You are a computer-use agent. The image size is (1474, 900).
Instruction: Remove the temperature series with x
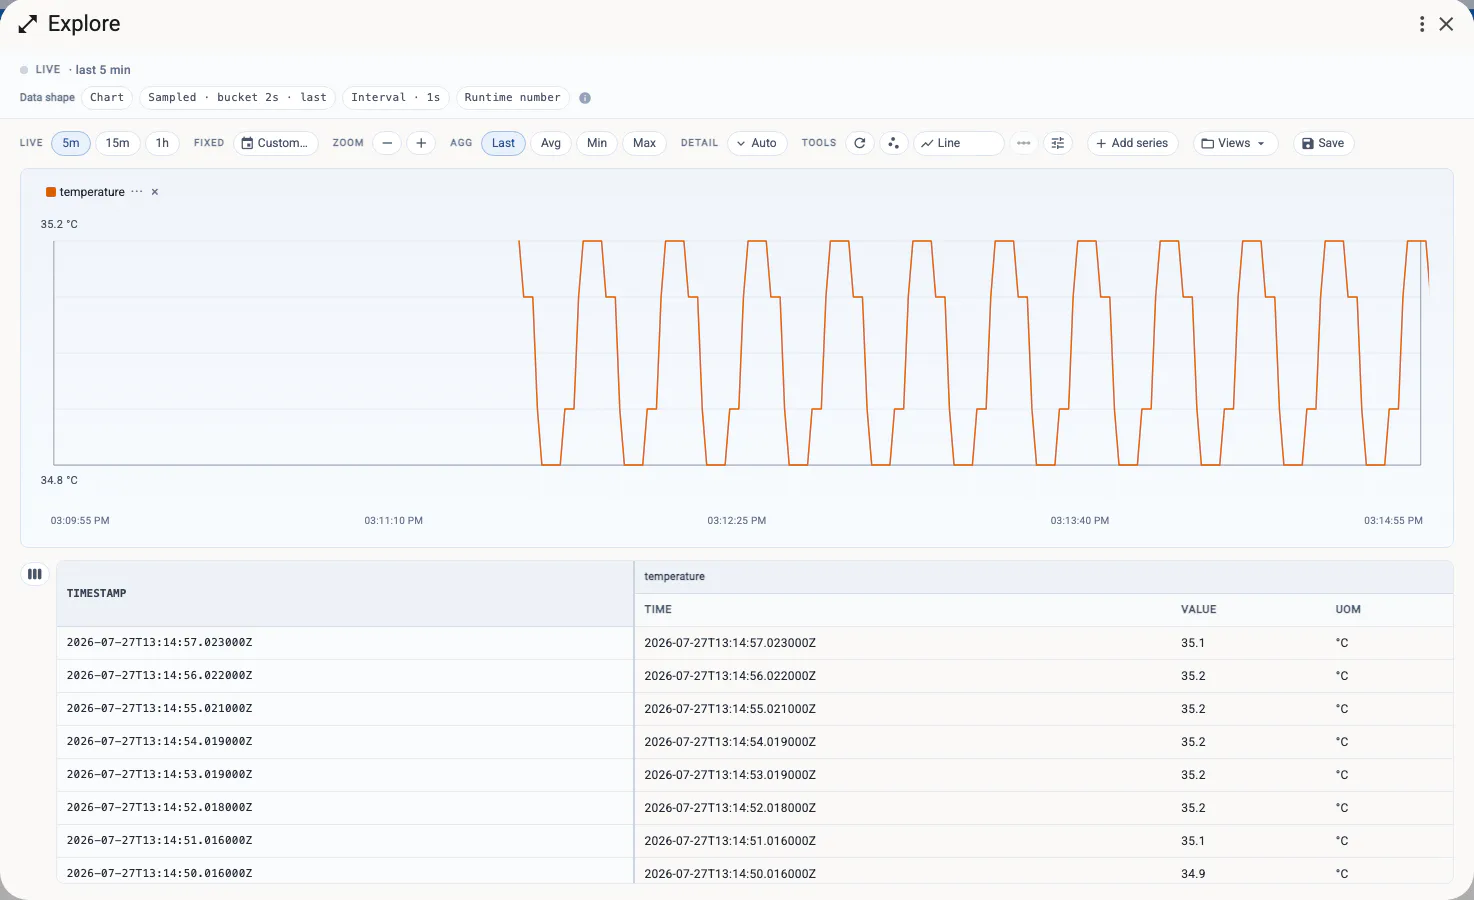155,192
